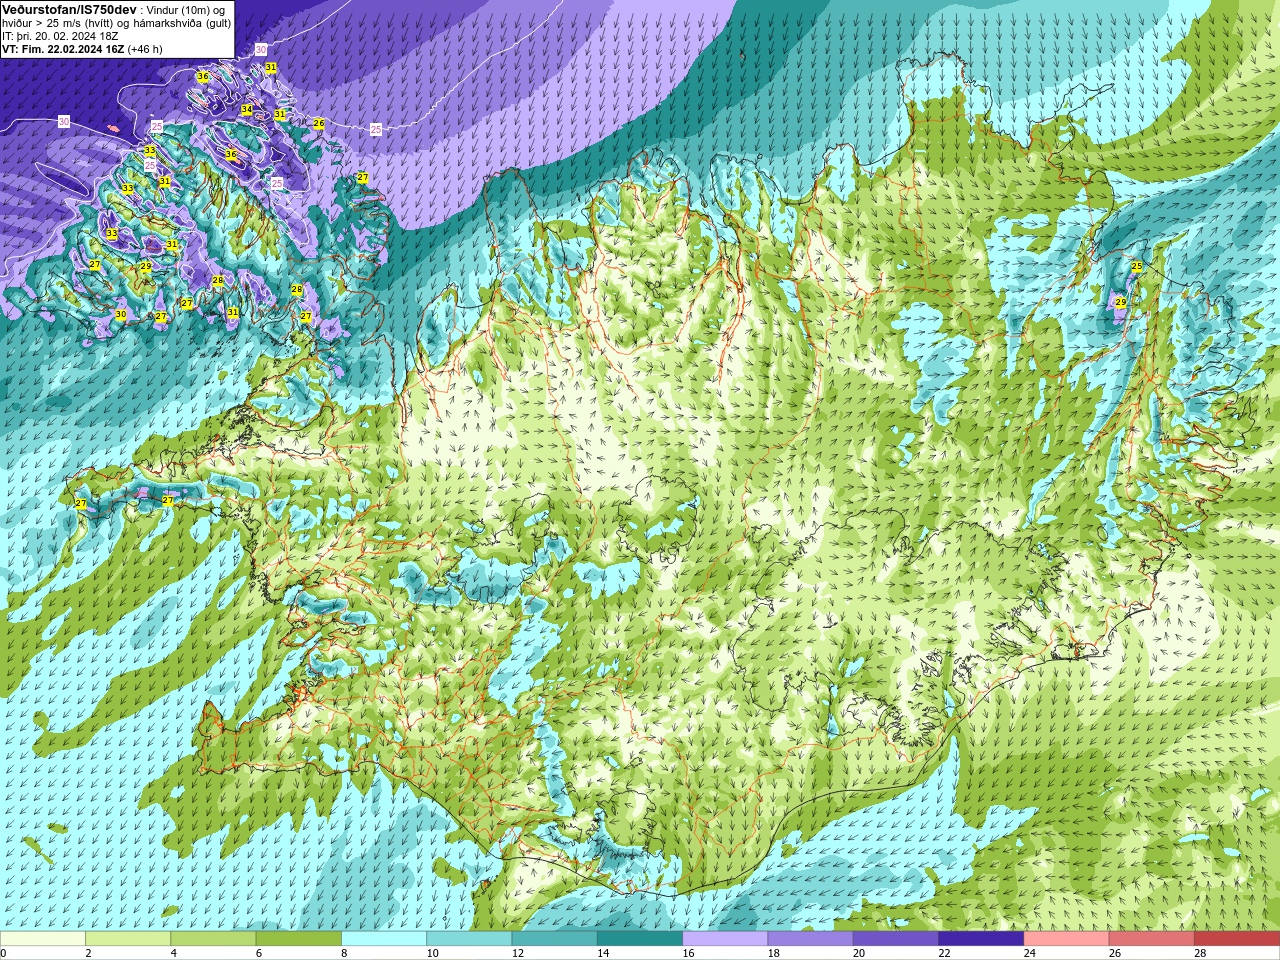
Task: Click legend tick label '0'
Action: click(3, 953)
